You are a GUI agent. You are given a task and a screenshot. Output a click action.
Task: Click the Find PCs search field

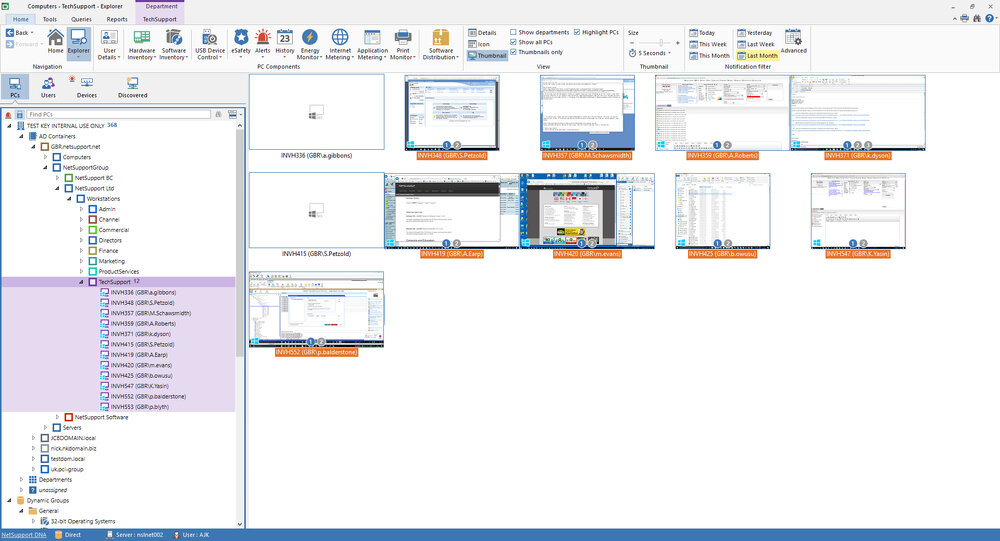click(x=118, y=114)
